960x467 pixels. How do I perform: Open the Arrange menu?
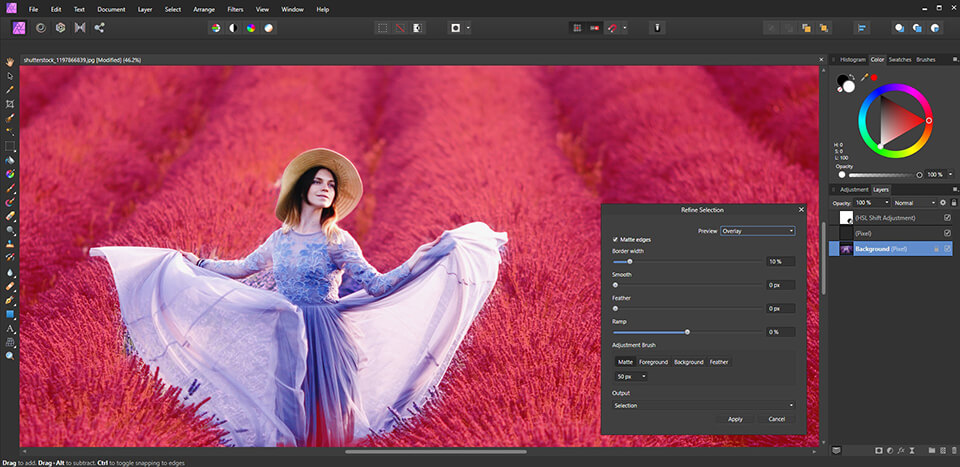pyautogui.click(x=204, y=9)
